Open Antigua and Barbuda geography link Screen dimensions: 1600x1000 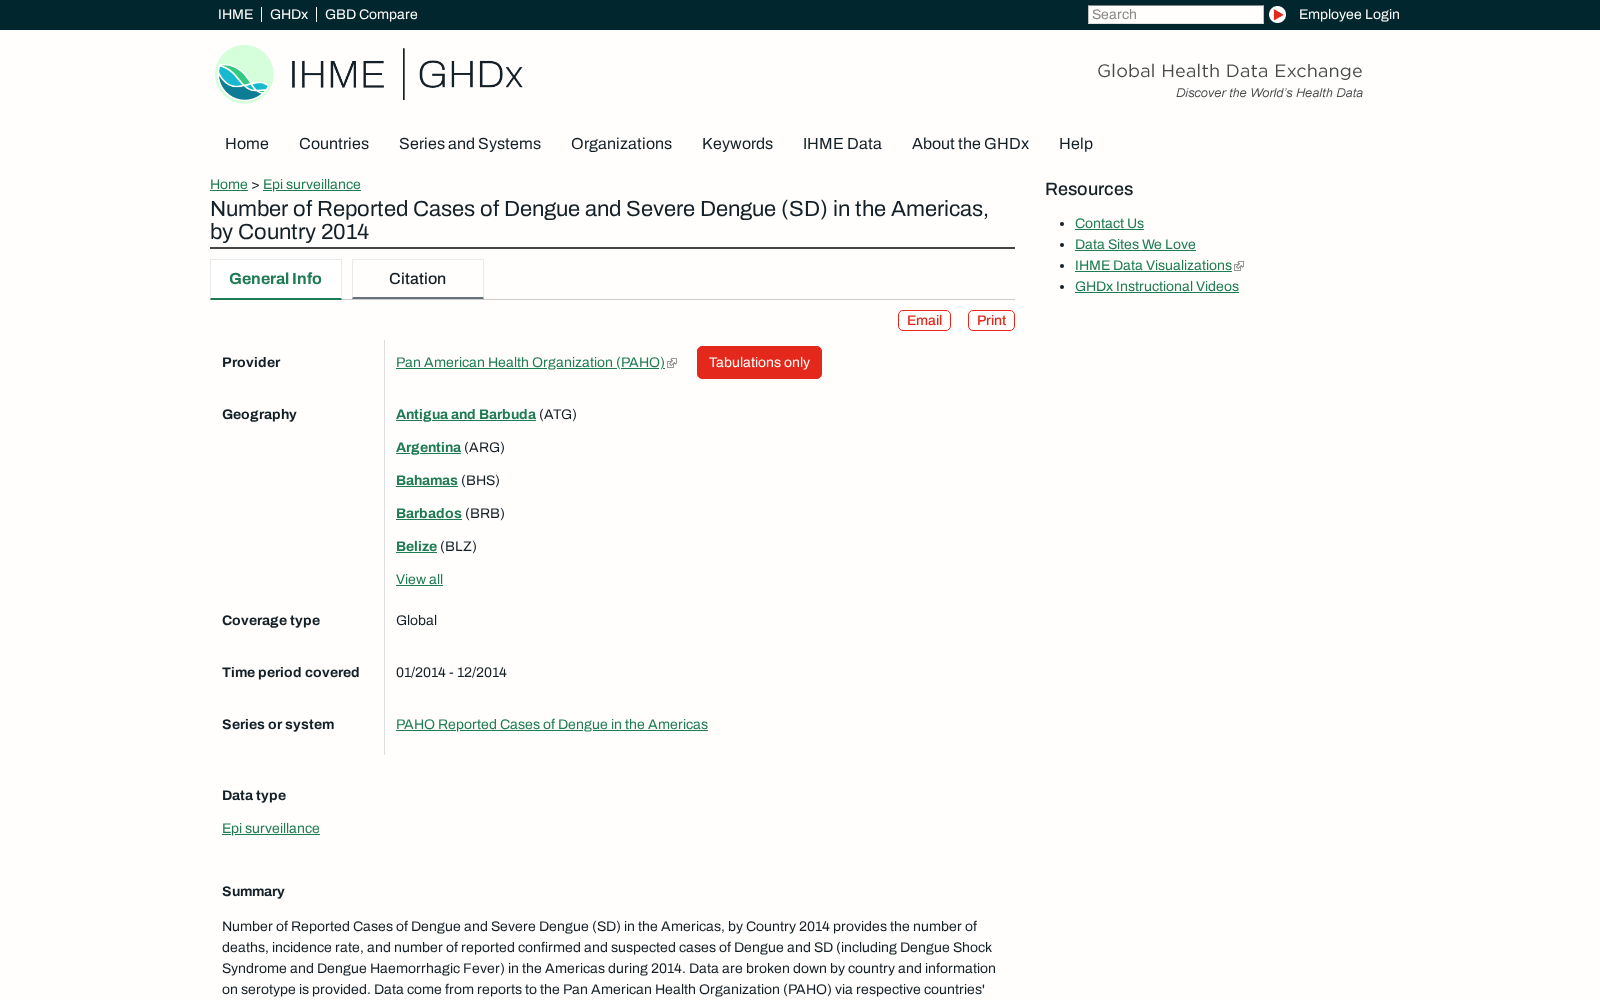466,414
